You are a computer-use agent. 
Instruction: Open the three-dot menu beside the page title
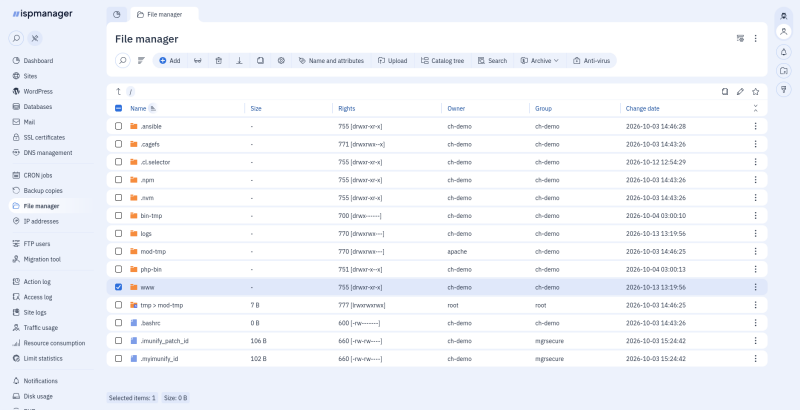(756, 38)
